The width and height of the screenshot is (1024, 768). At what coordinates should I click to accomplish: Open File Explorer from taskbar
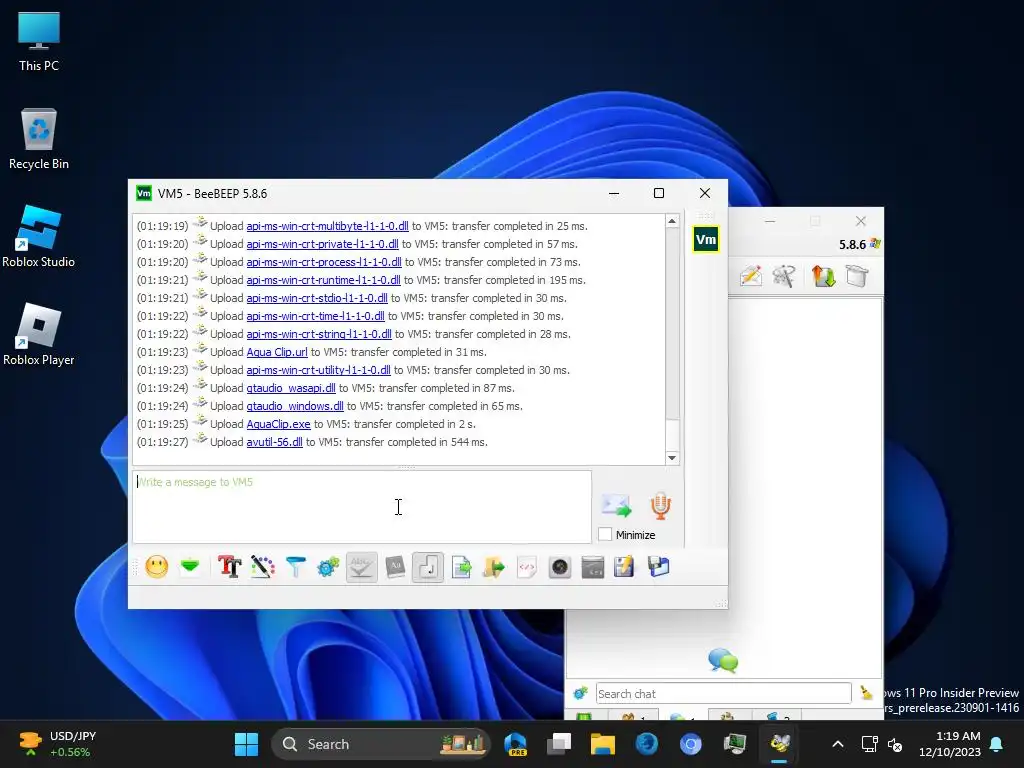click(x=603, y=744)
